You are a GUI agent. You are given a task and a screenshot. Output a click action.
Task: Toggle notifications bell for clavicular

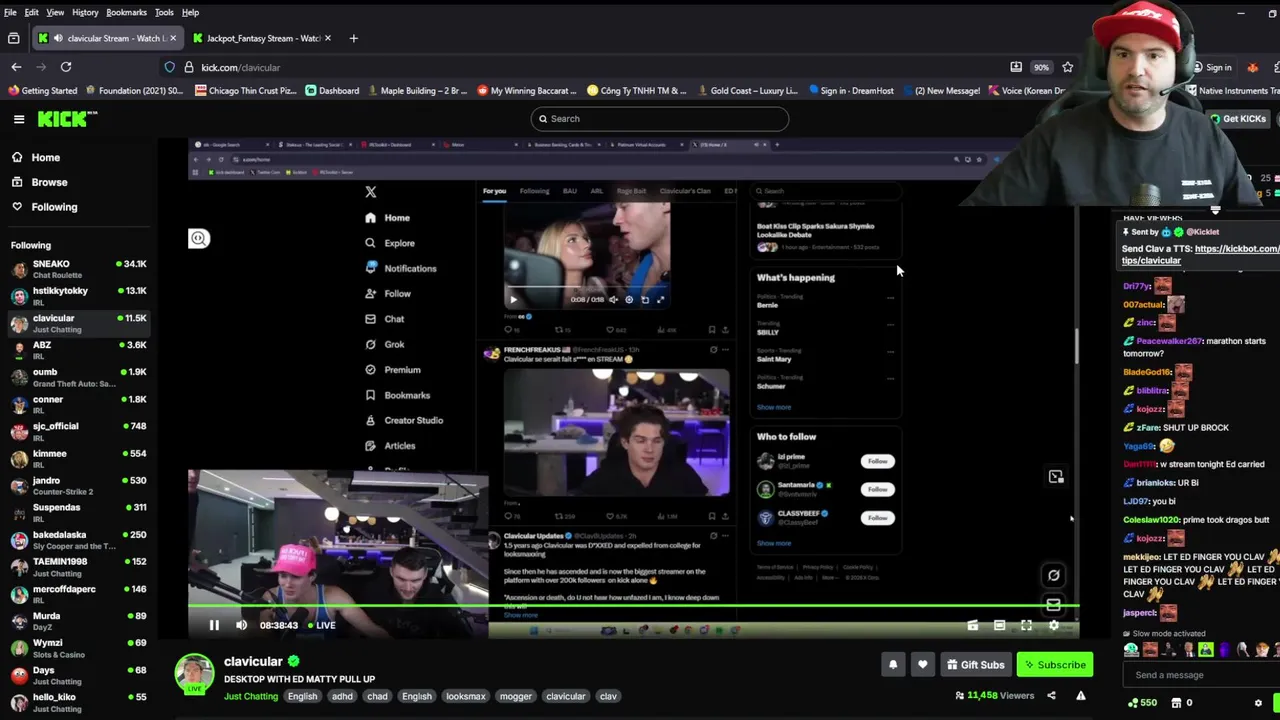tap(893, 665)
